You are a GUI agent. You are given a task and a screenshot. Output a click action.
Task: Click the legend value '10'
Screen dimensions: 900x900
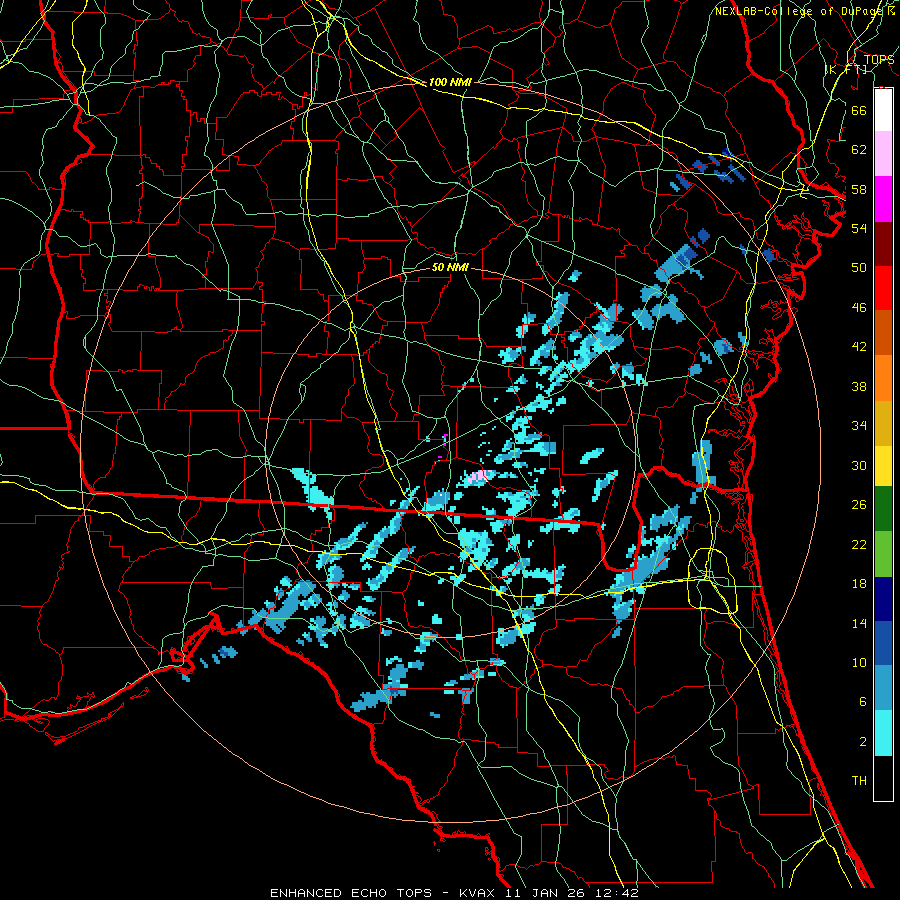(859, 662)
